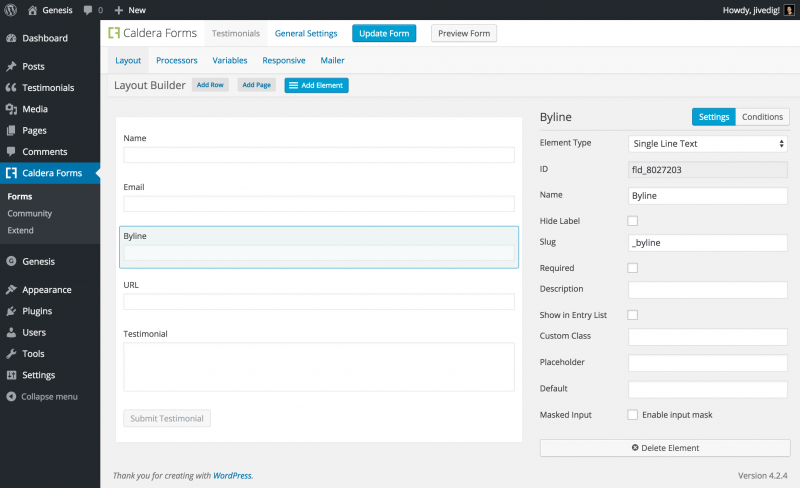The width and height of the screenshot is (800, 488).
Task: Click the Appearance paintbrush icon
Action: click(x=11, y=289)
